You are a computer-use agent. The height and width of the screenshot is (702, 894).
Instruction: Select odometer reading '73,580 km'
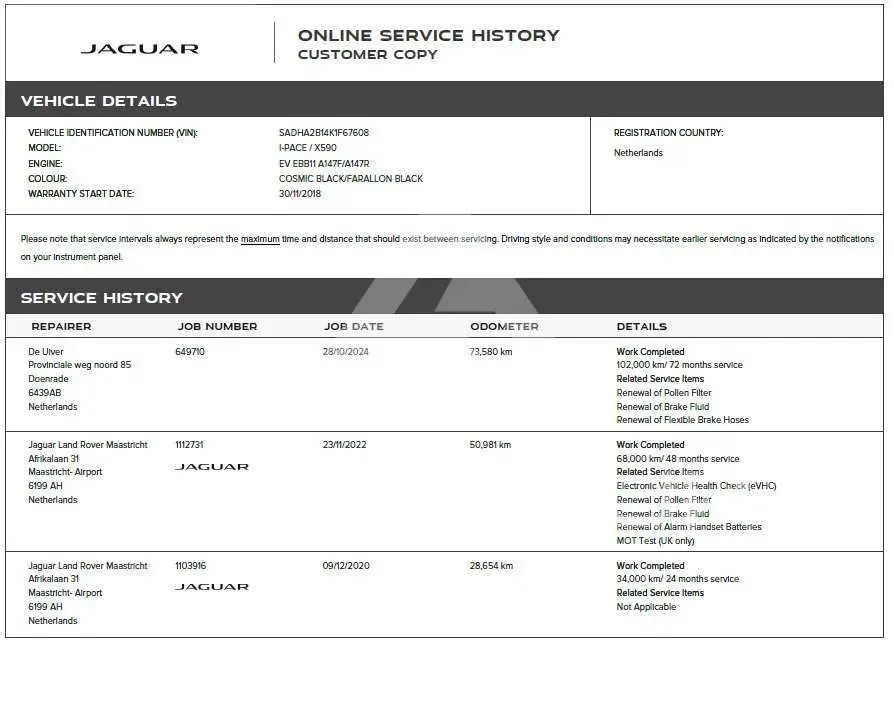point(491,352)
